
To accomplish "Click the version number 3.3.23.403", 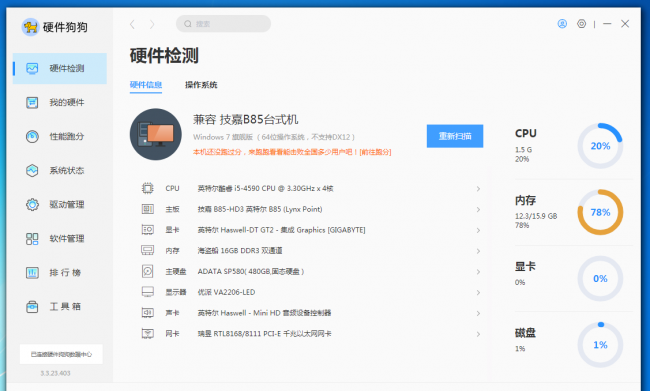I will tap(55, 373).
